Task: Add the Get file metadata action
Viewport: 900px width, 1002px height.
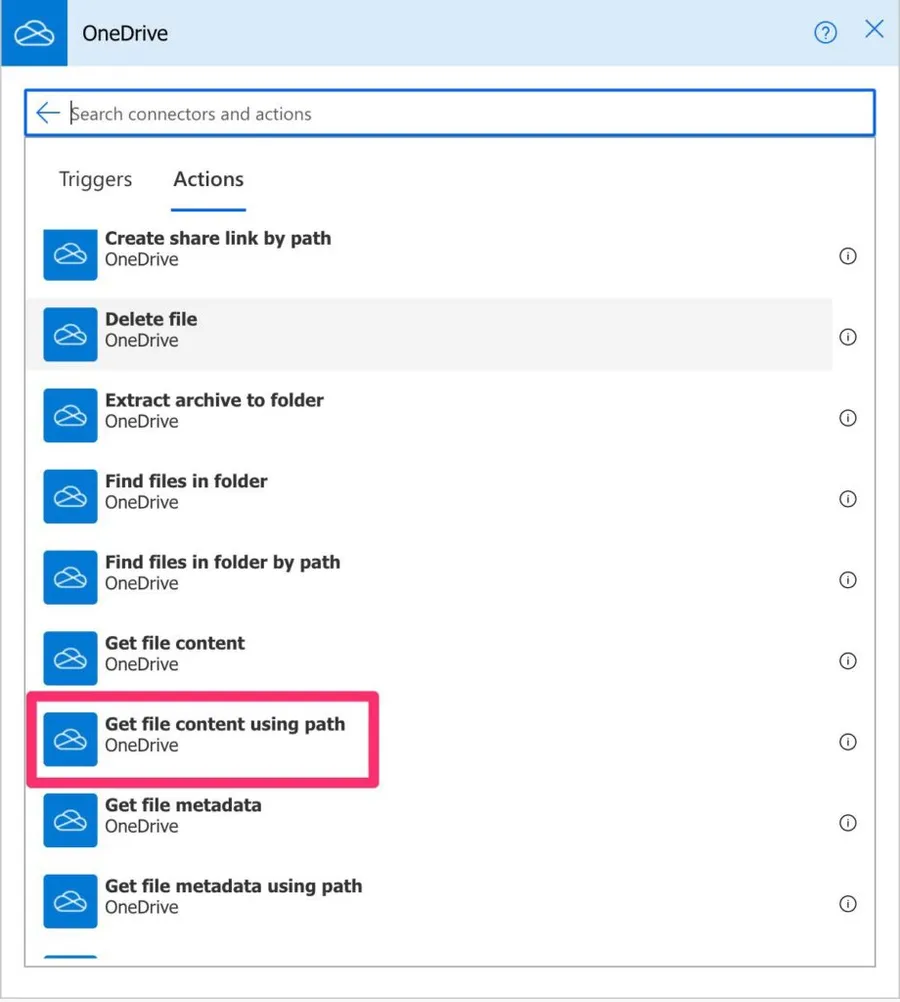Action: tap(183, 815)
